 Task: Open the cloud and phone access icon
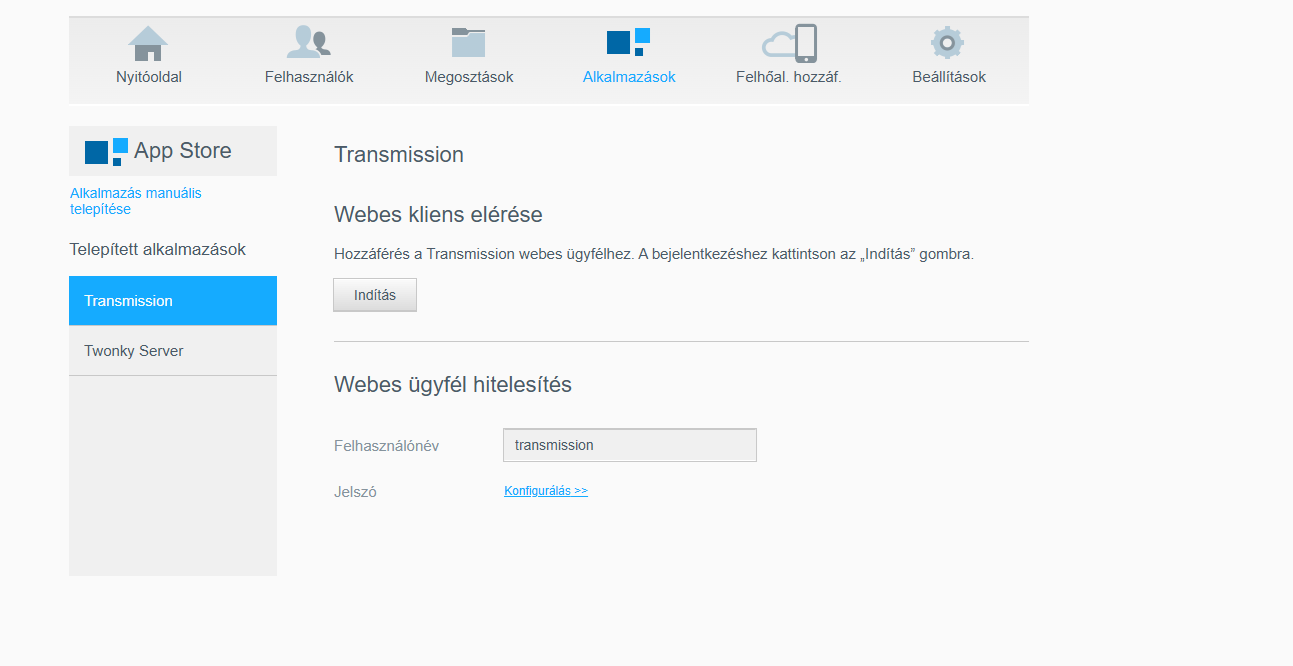[x=789, y=43]
